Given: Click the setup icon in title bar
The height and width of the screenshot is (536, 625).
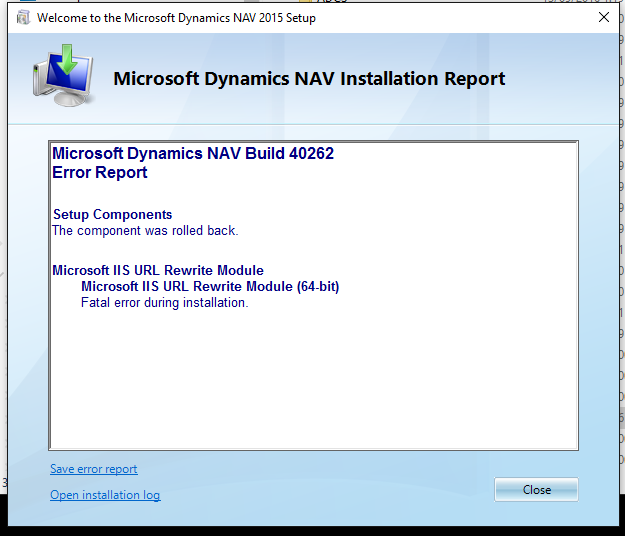Looking at the screenshot, I should coord(23,18).
